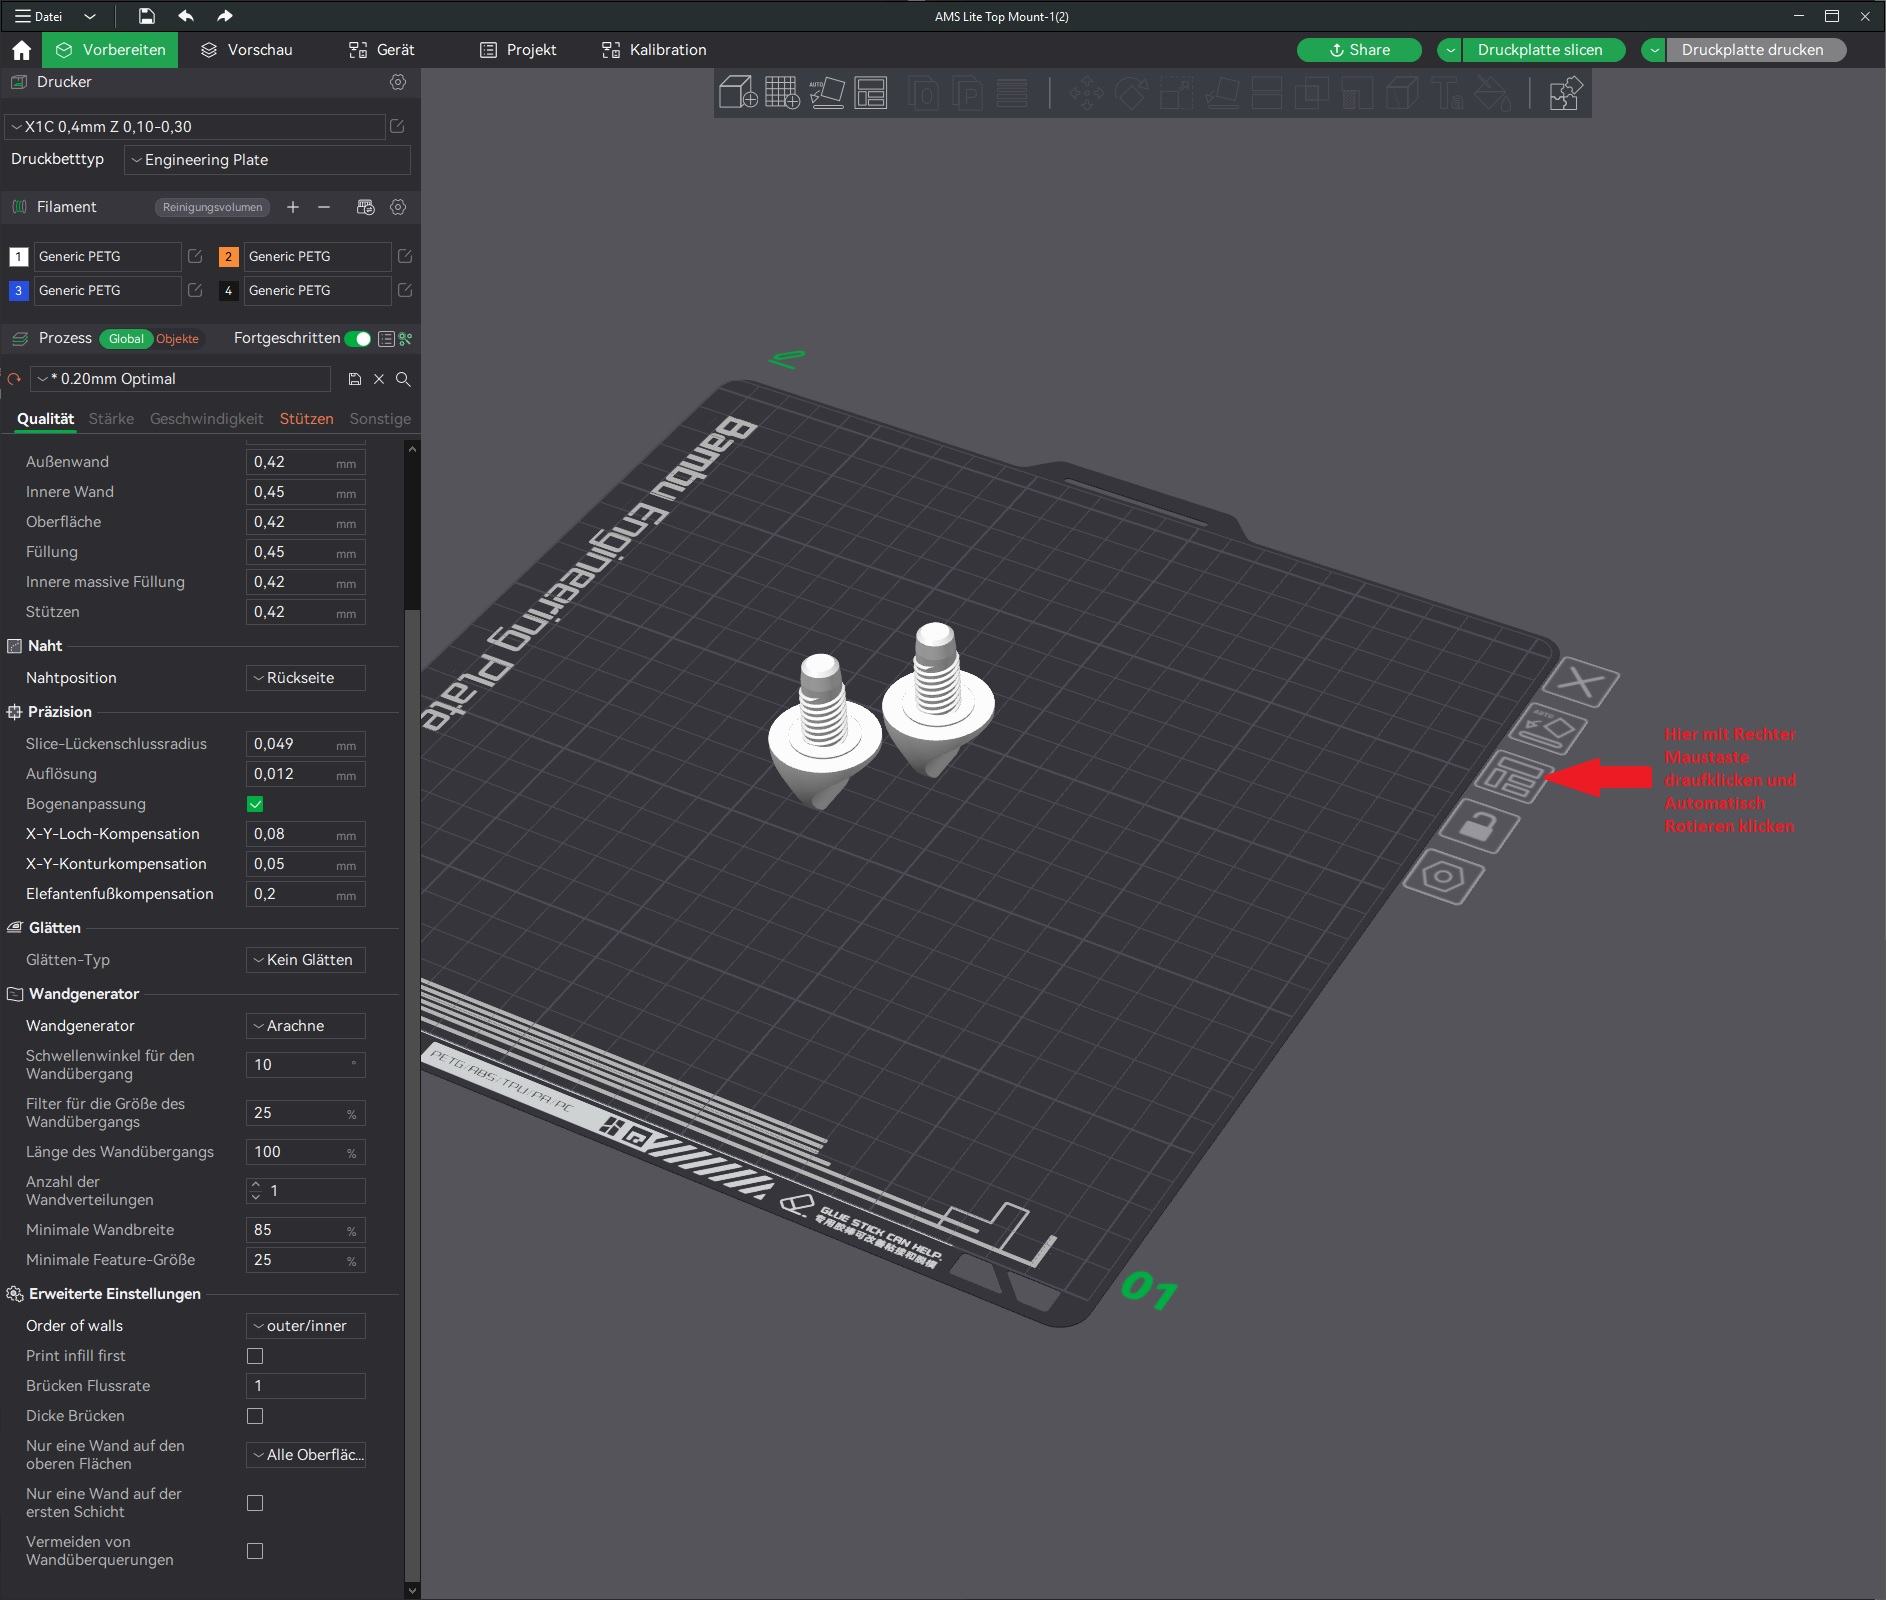This screenshot has width=1886, height=1600.
Task: Click the Add object cube icon
Action: 738,93
